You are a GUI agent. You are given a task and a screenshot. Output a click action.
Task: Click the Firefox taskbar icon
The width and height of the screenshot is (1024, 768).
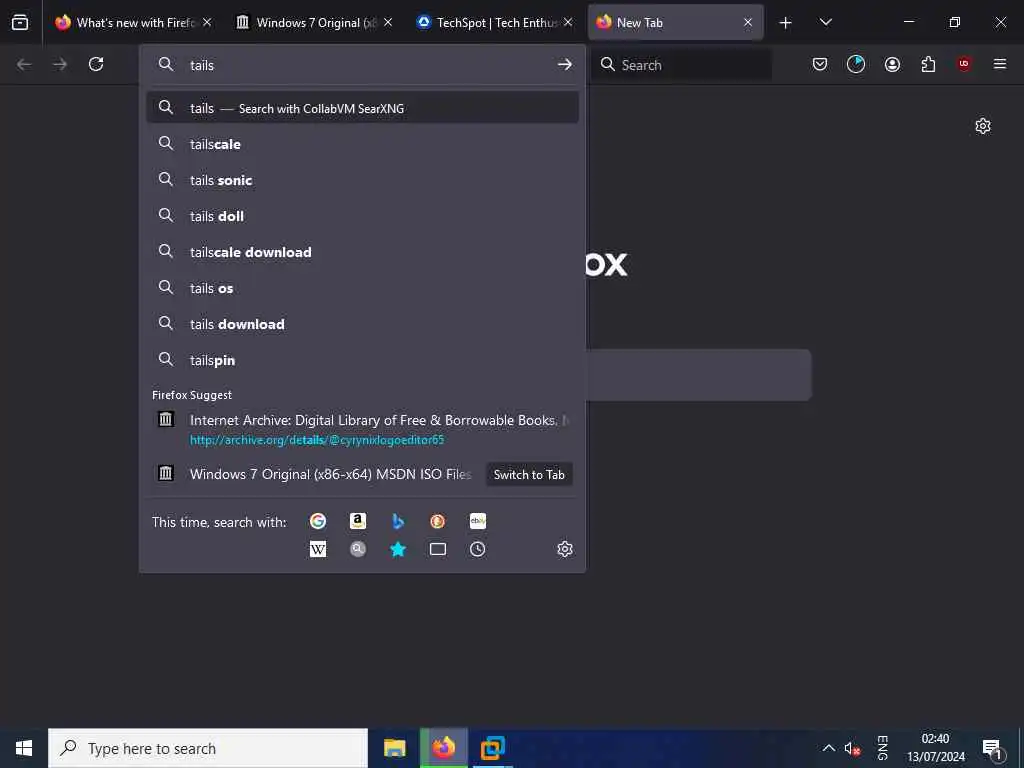pos(444,748)
